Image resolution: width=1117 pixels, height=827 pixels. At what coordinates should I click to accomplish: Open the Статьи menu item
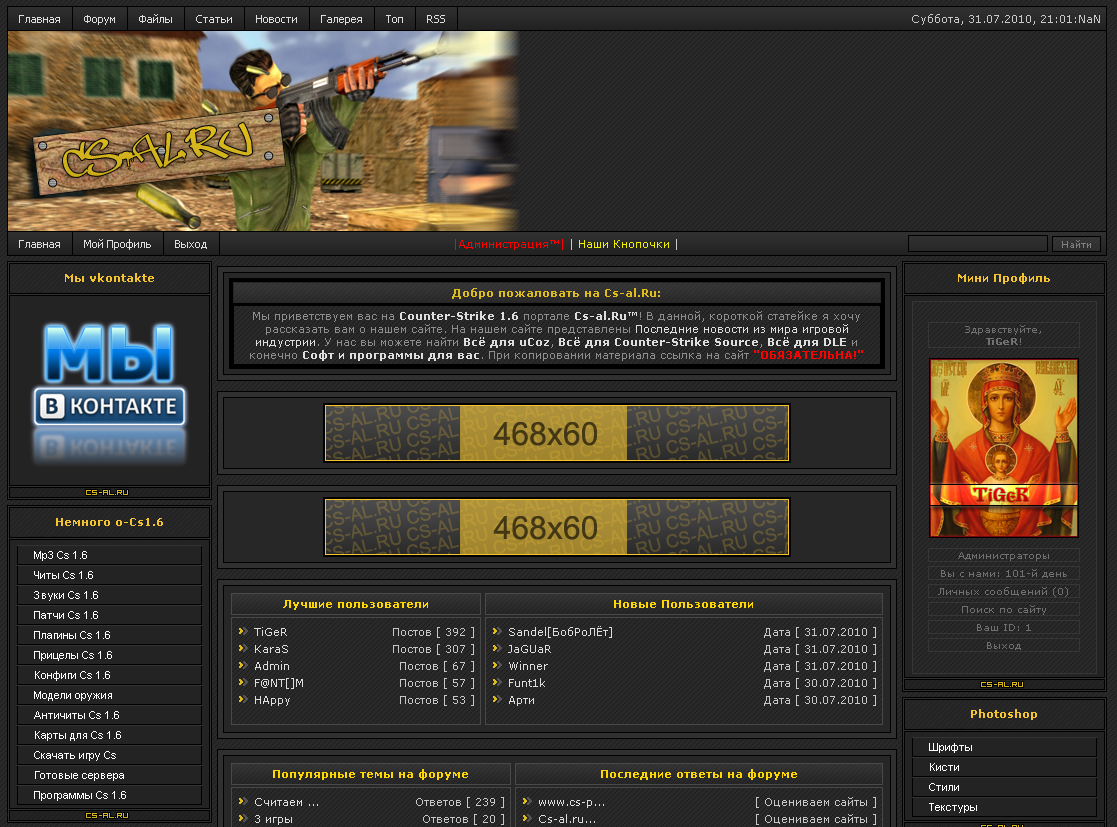pyautogui.click(x=214, y=19)
